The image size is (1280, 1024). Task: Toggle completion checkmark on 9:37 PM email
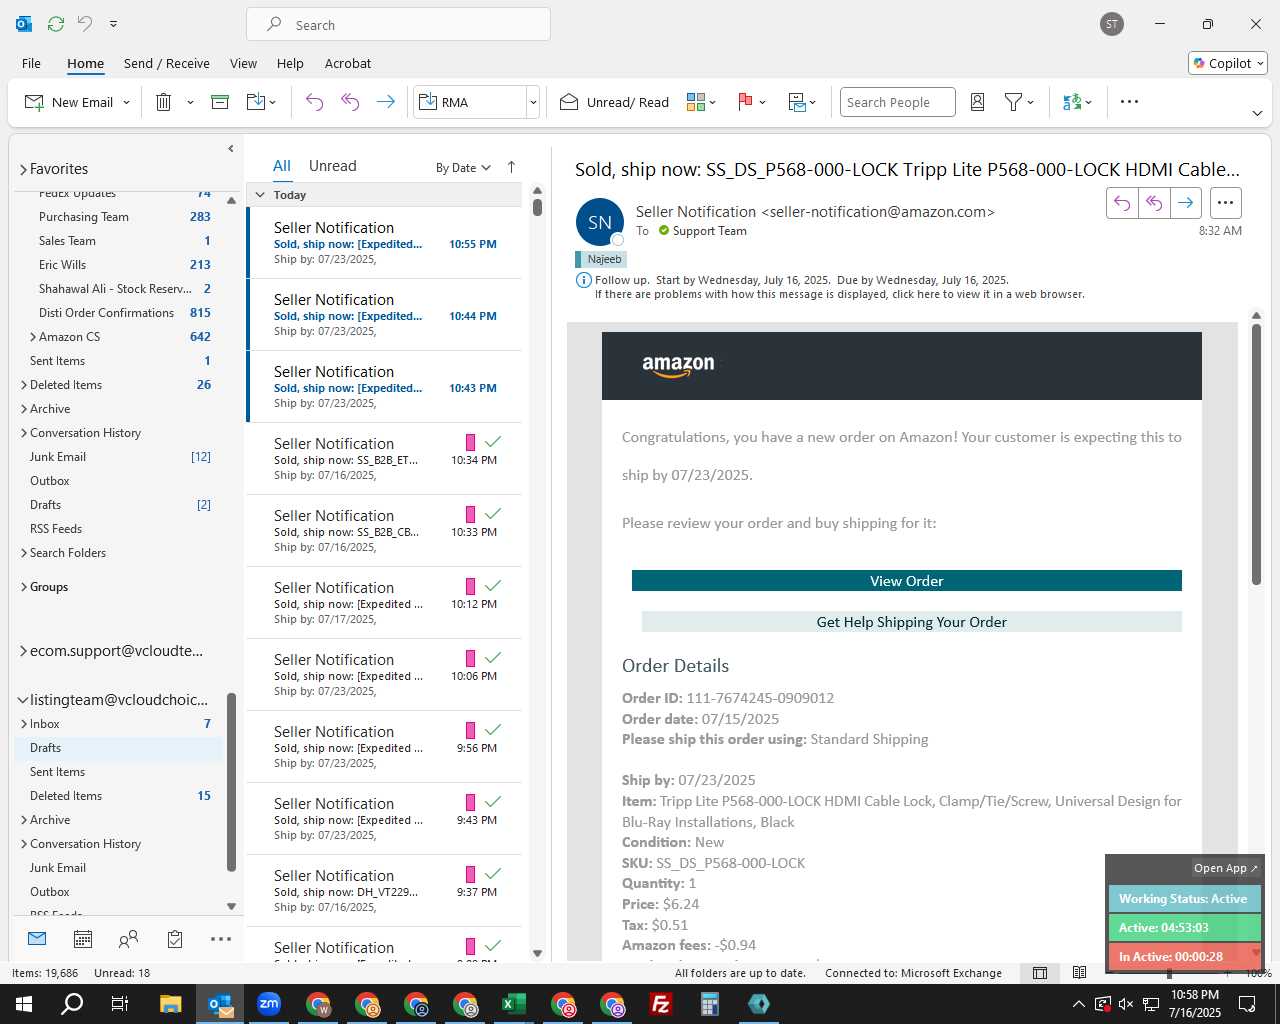tap(492, 874)
